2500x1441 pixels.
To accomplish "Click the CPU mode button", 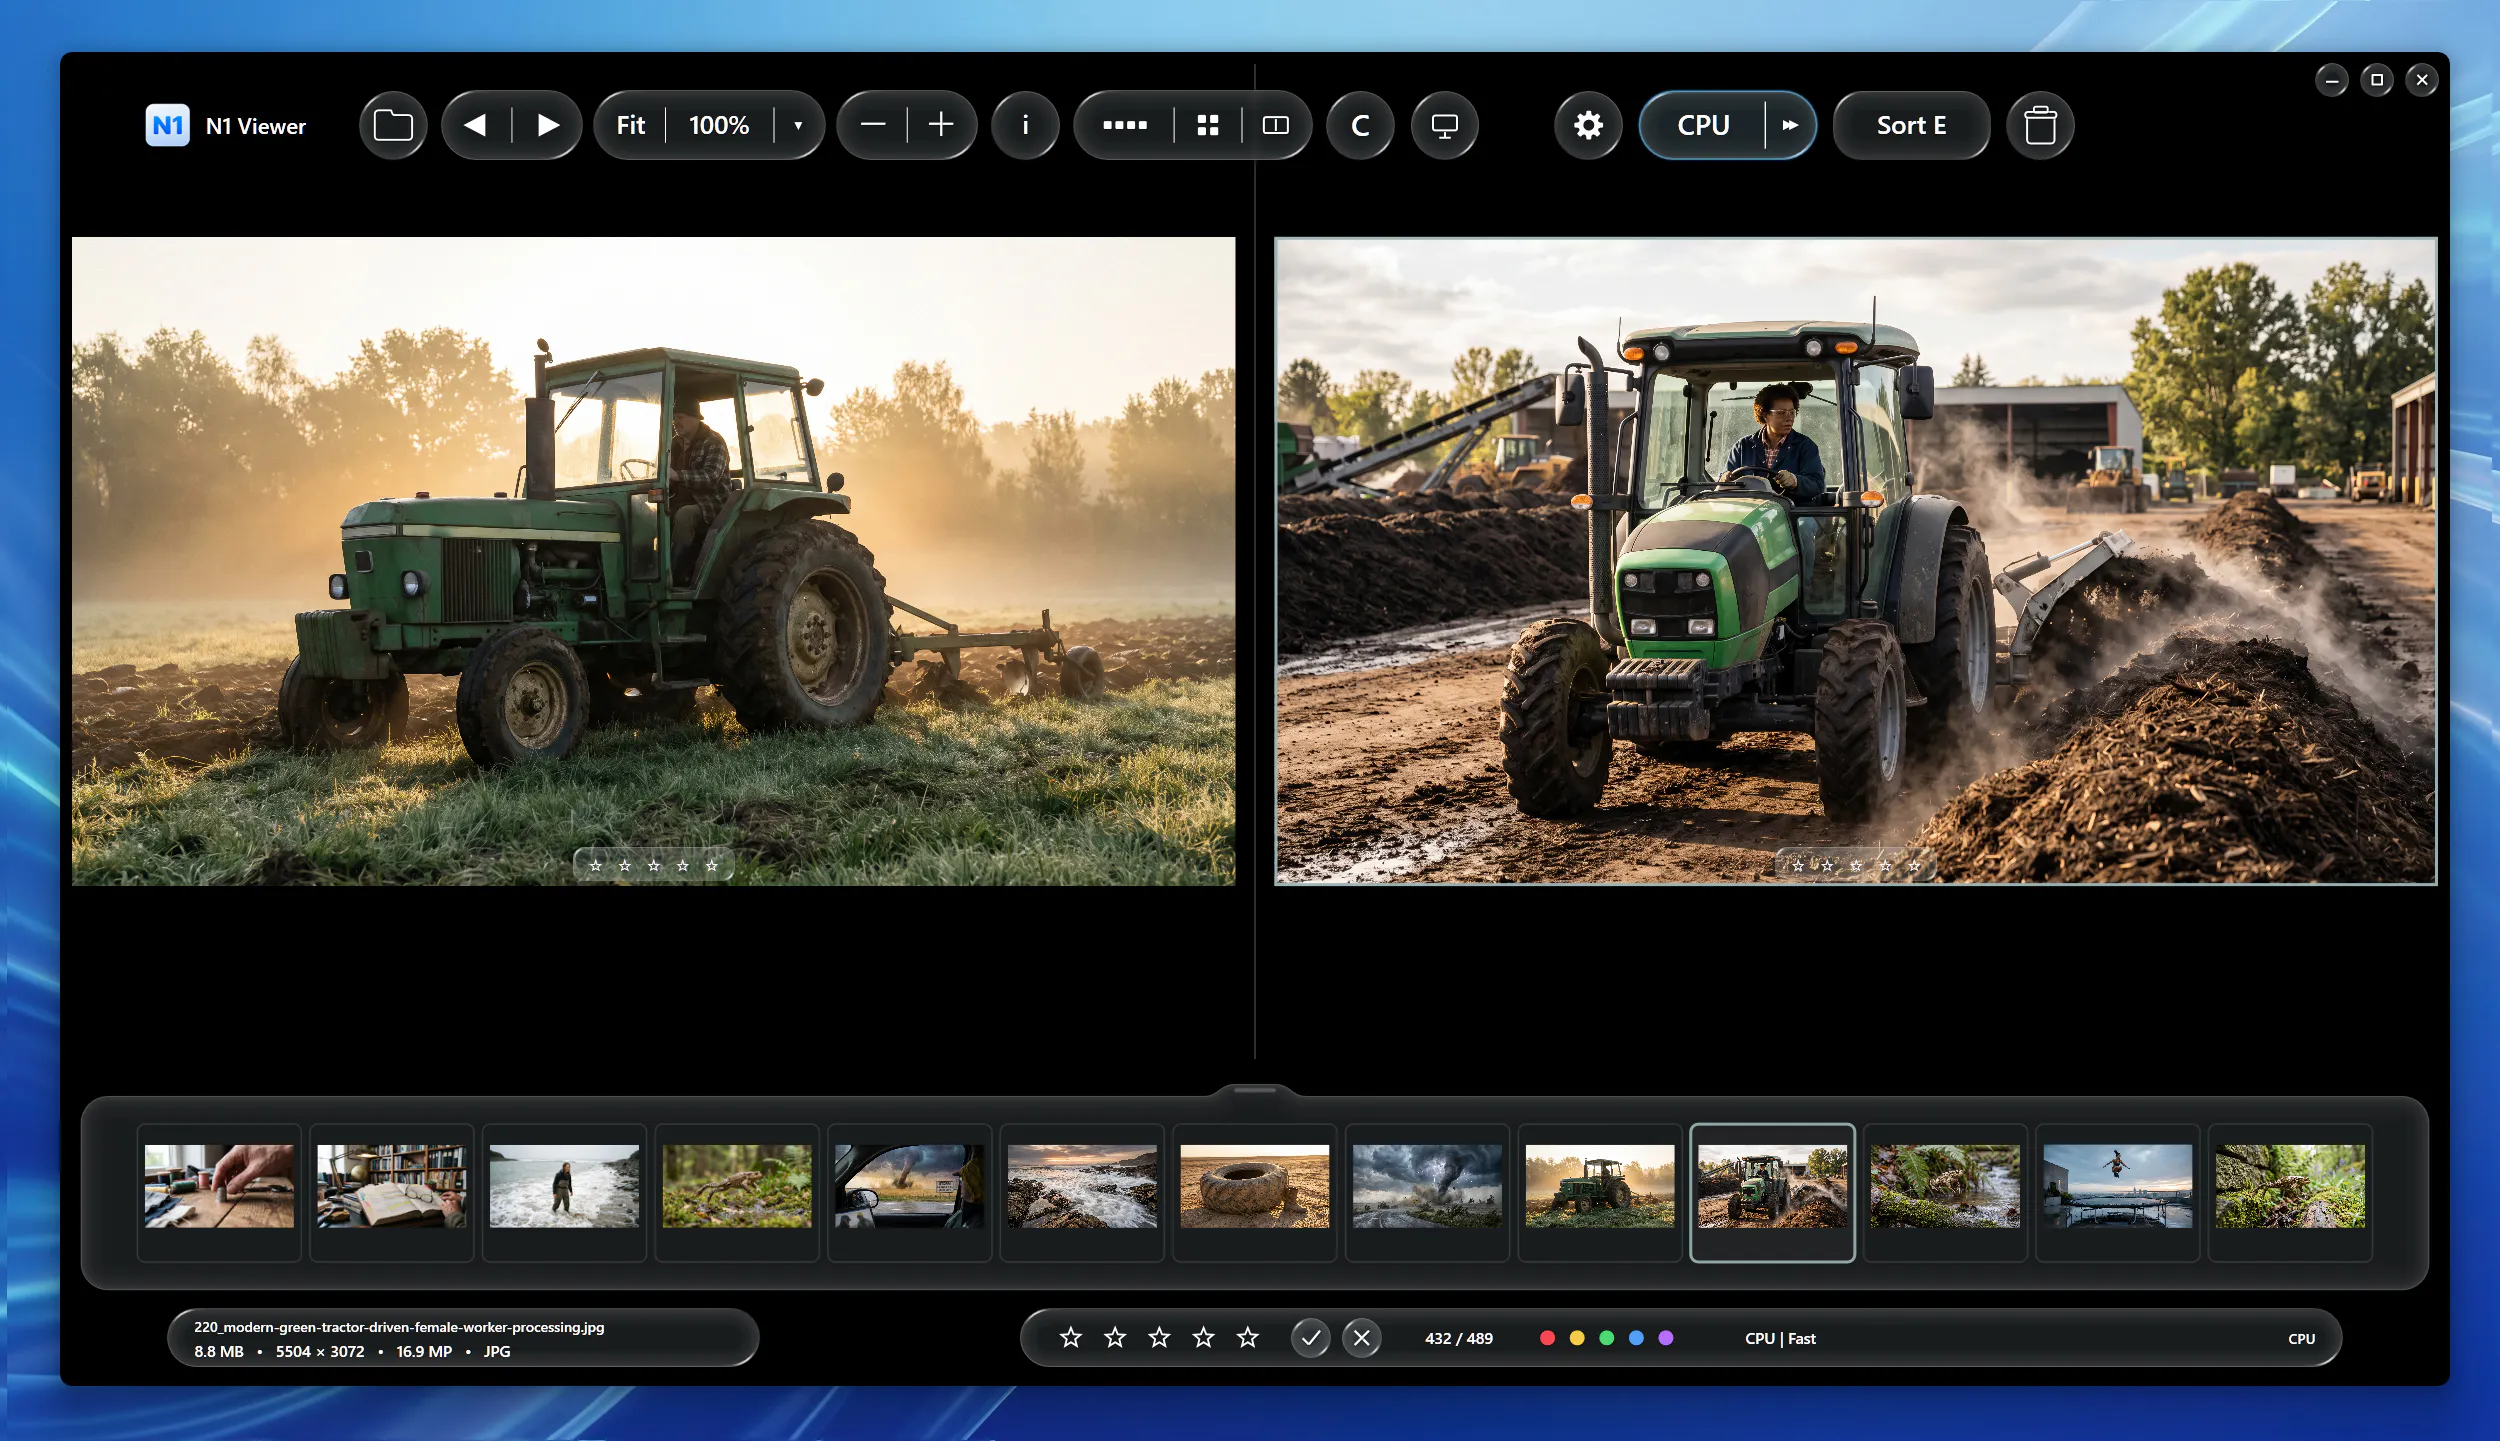I will [1703, 125].
